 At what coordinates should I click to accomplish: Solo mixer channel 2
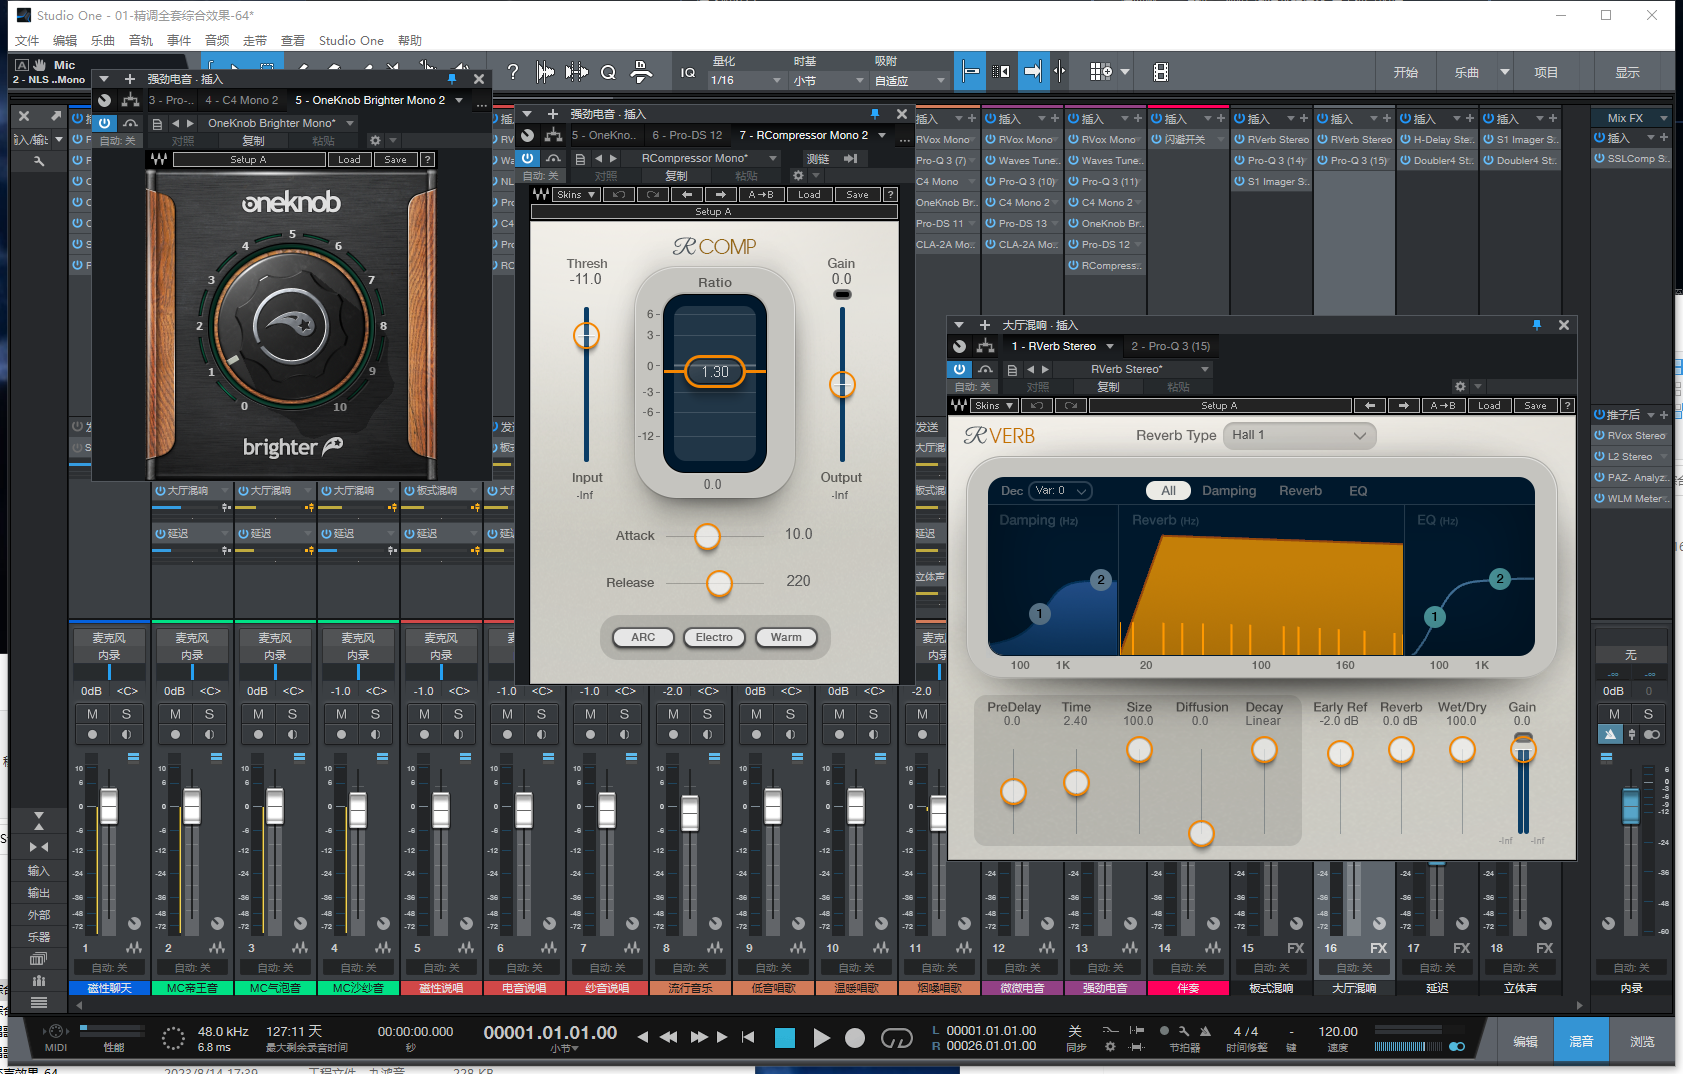pos(208,713)
